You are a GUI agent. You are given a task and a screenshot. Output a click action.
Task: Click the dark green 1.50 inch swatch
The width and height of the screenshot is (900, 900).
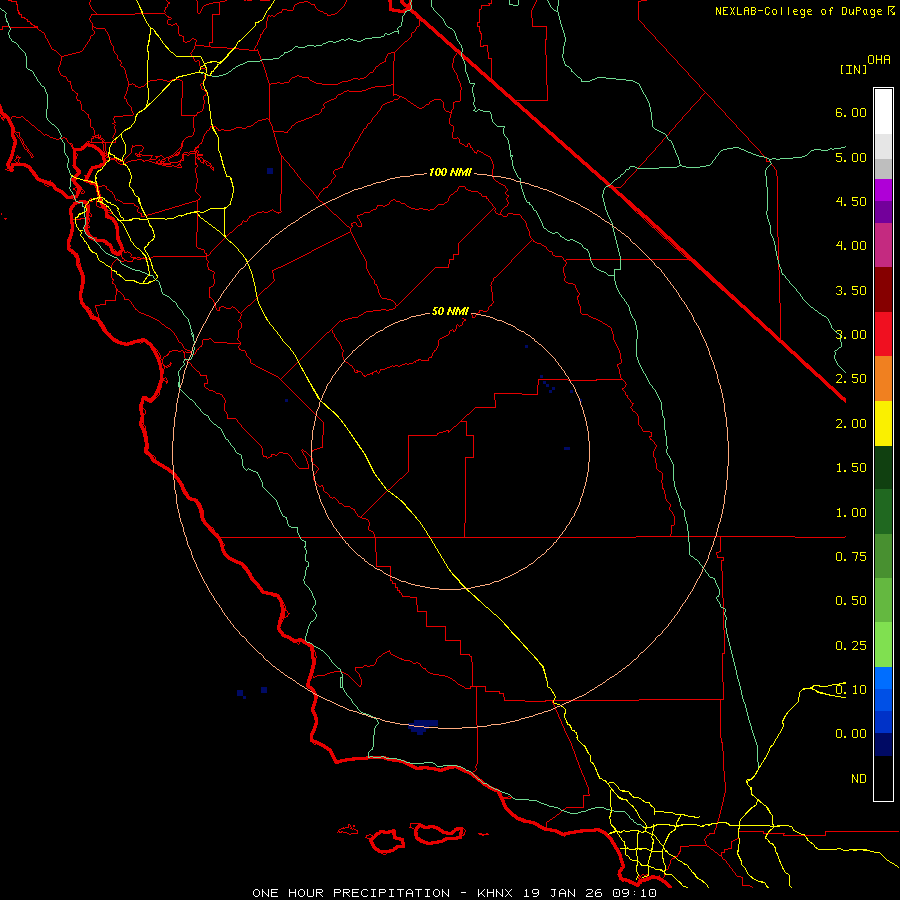(x=883, y=468)
